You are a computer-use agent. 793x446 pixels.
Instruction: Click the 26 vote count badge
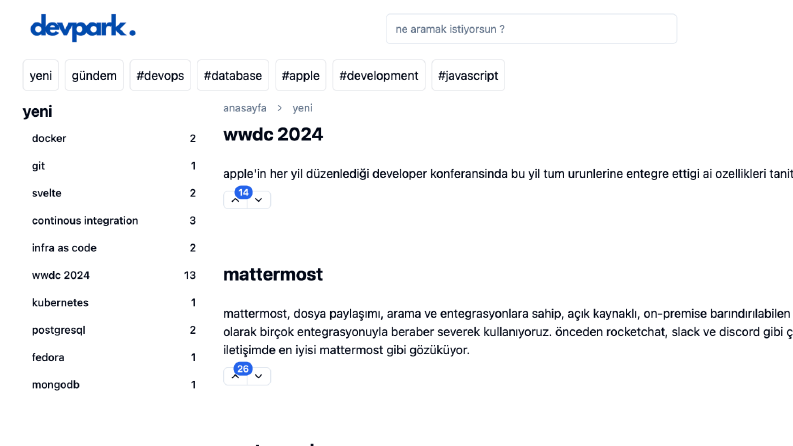pos(243,369)
